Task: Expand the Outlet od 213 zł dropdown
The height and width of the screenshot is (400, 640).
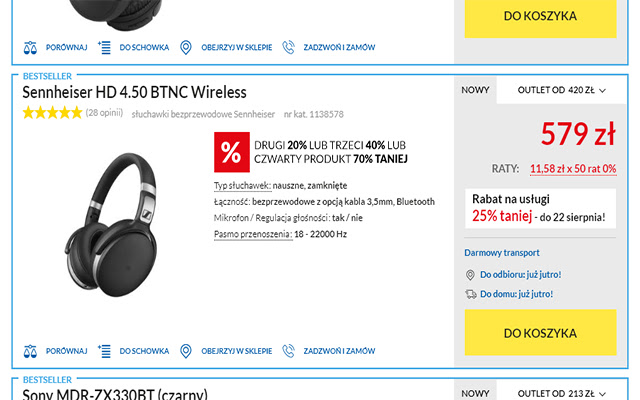Action: pyautogui.click(x=561, y=393)
